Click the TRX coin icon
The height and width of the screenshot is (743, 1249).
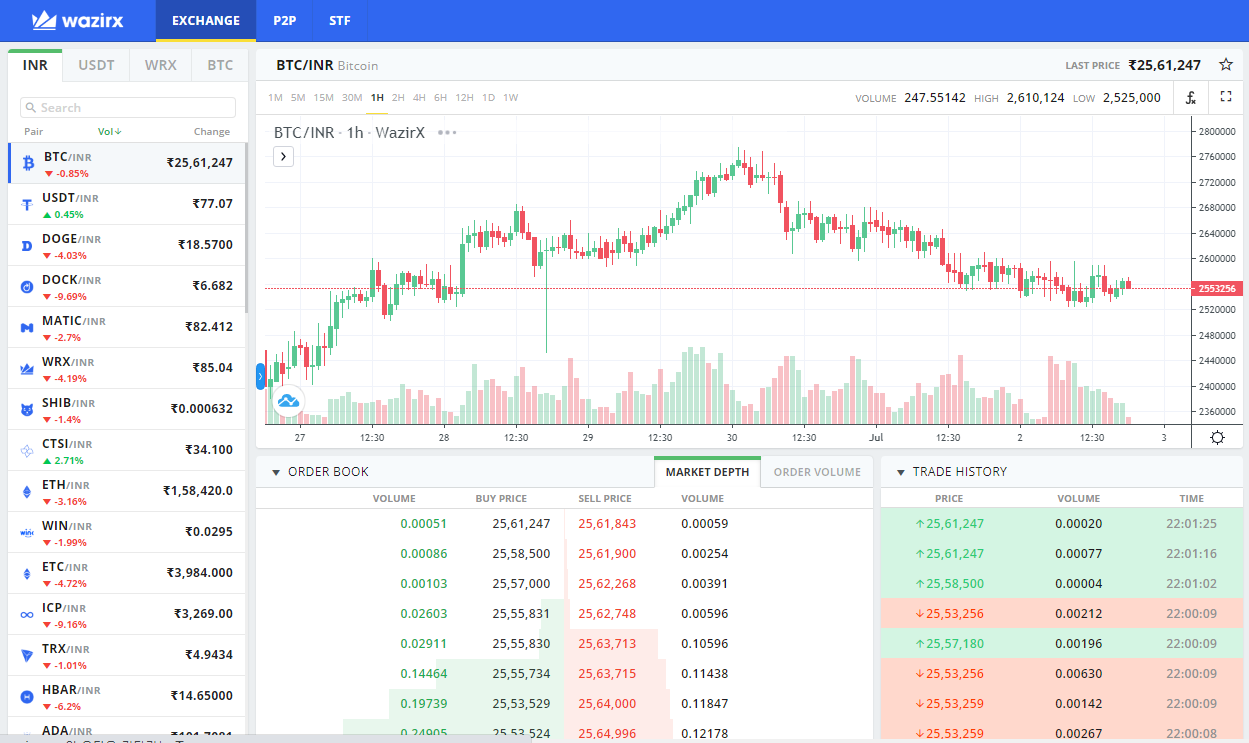(x=27, y=655)
